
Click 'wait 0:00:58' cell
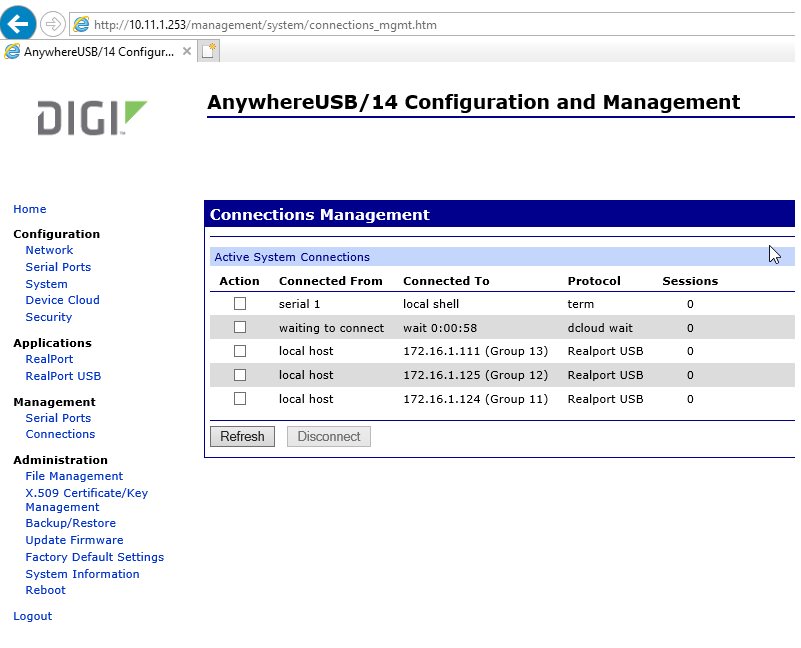pos(440,328)
